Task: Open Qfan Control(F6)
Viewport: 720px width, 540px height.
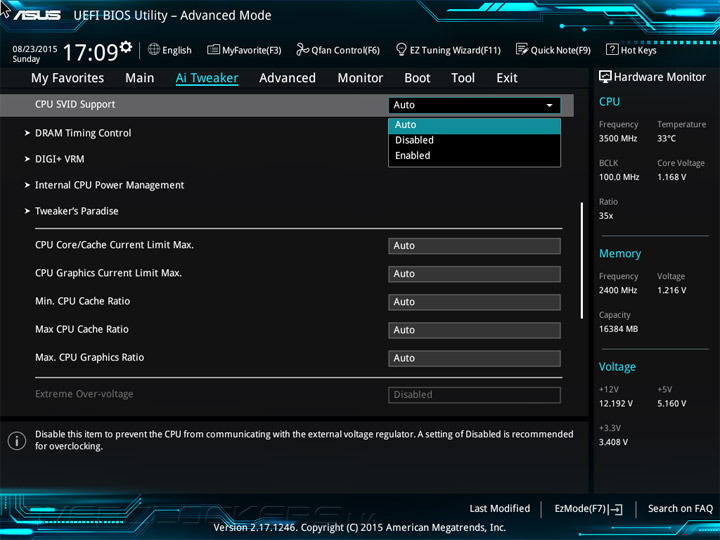Action: (338, 50)
